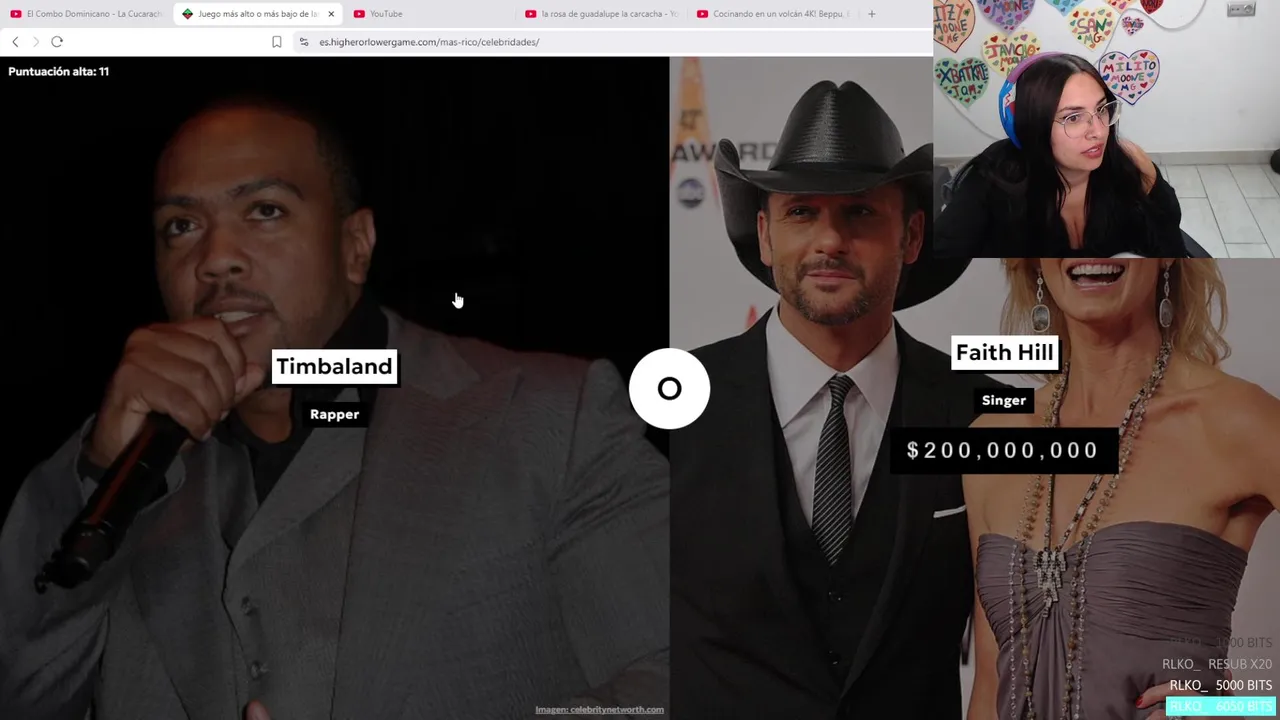Screen dimensions: 1280x720
Task: Click the Puntuación alta score text
Action: point(59,72)
